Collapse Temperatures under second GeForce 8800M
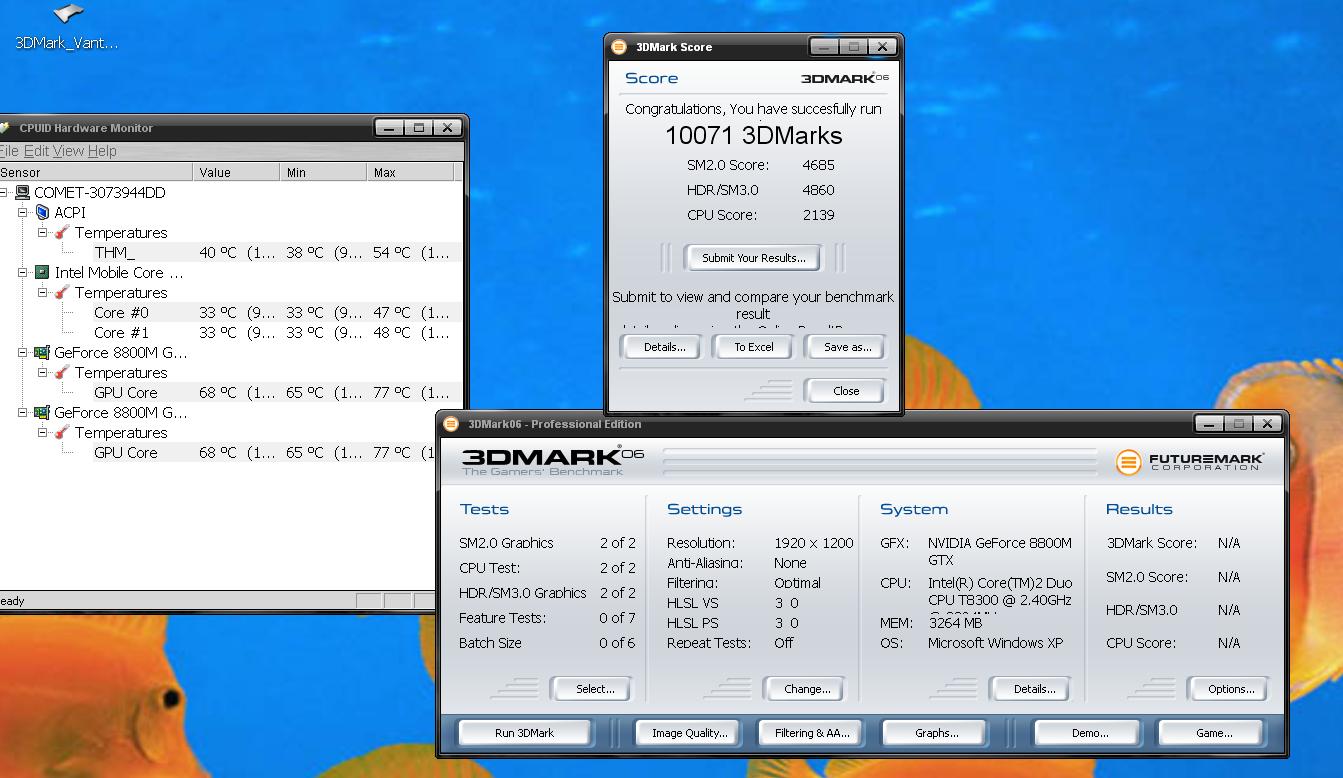This screenshot has width=1343, height=778. (43, 432)
